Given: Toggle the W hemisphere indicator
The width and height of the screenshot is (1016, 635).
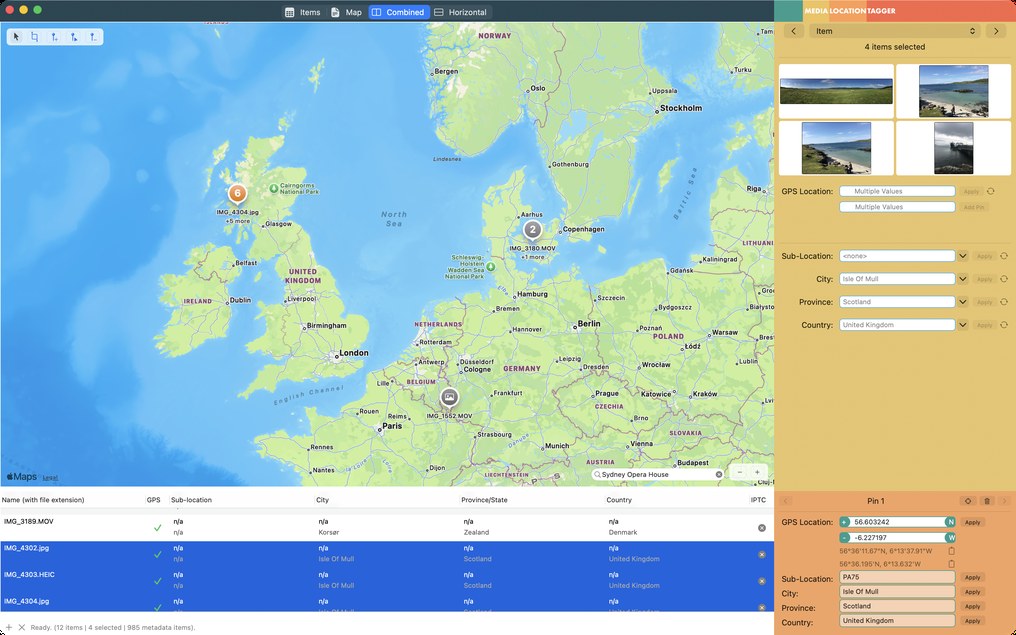Looking at the screenshot, I should tap(950, 538).
